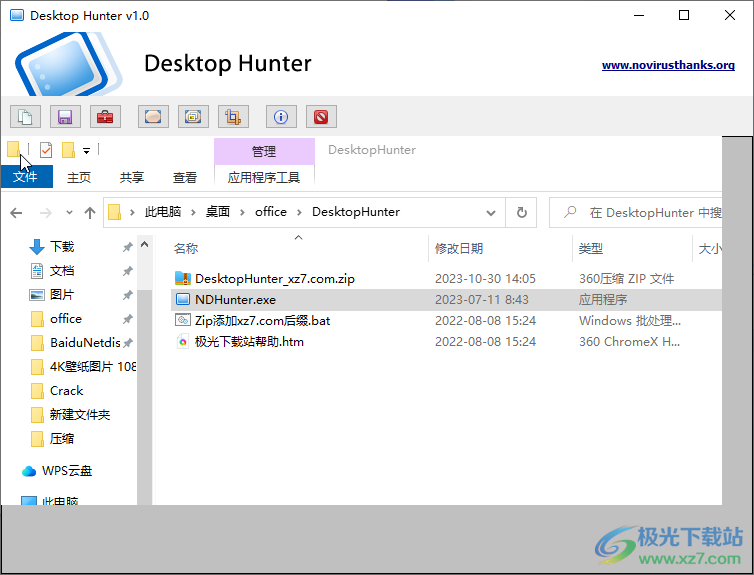Select the 新建文件夹 folder in sidebar
This screenshot has width=754, height=575.
(80, 414)
